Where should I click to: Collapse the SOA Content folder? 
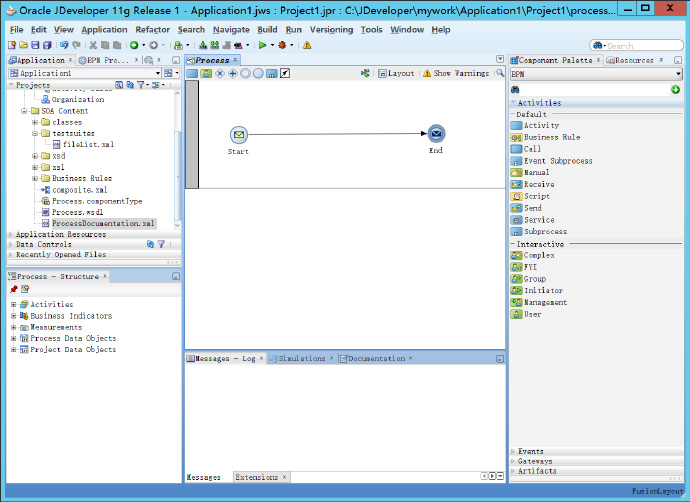coord(25,111)
